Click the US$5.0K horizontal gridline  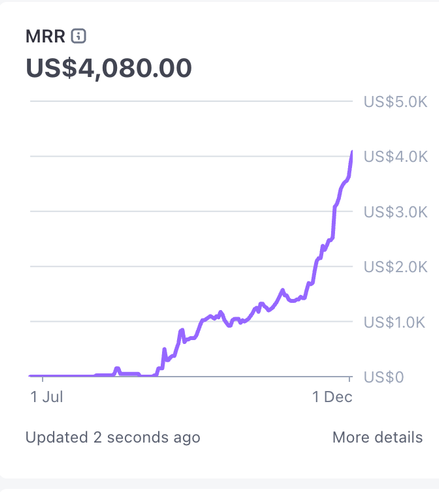click(191, 101)
